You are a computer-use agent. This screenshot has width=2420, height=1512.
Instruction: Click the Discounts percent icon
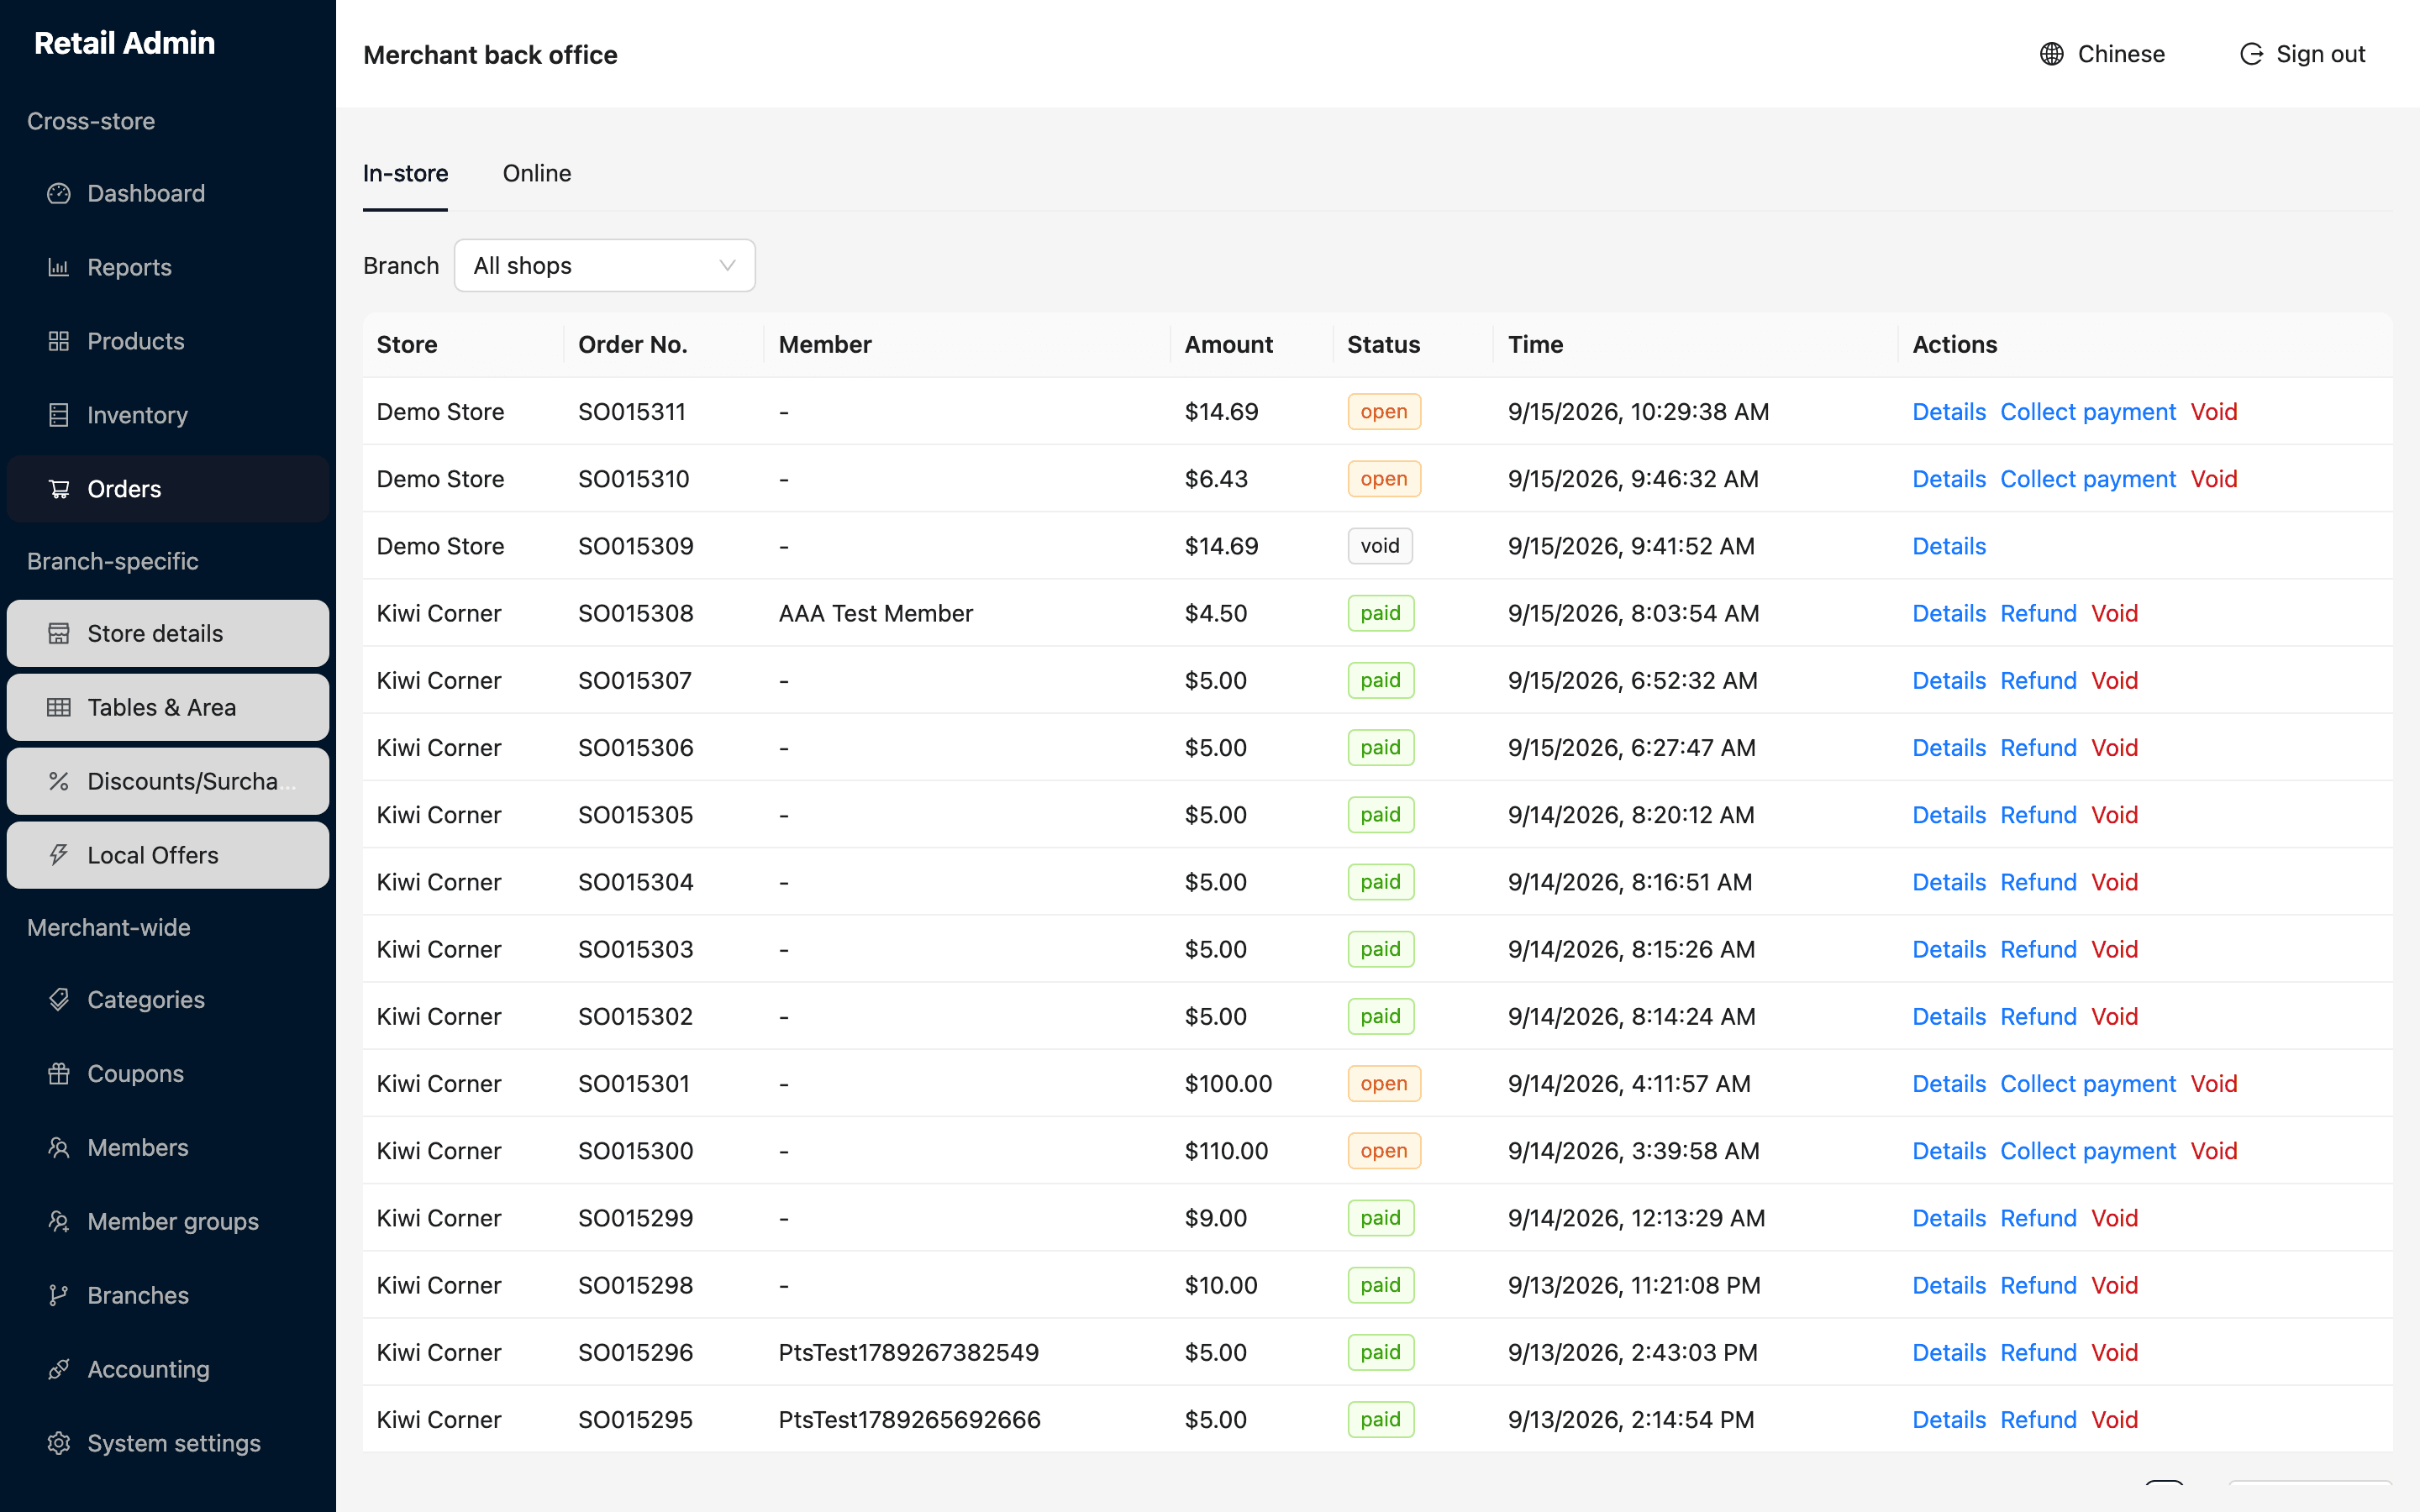coord(59,782)
